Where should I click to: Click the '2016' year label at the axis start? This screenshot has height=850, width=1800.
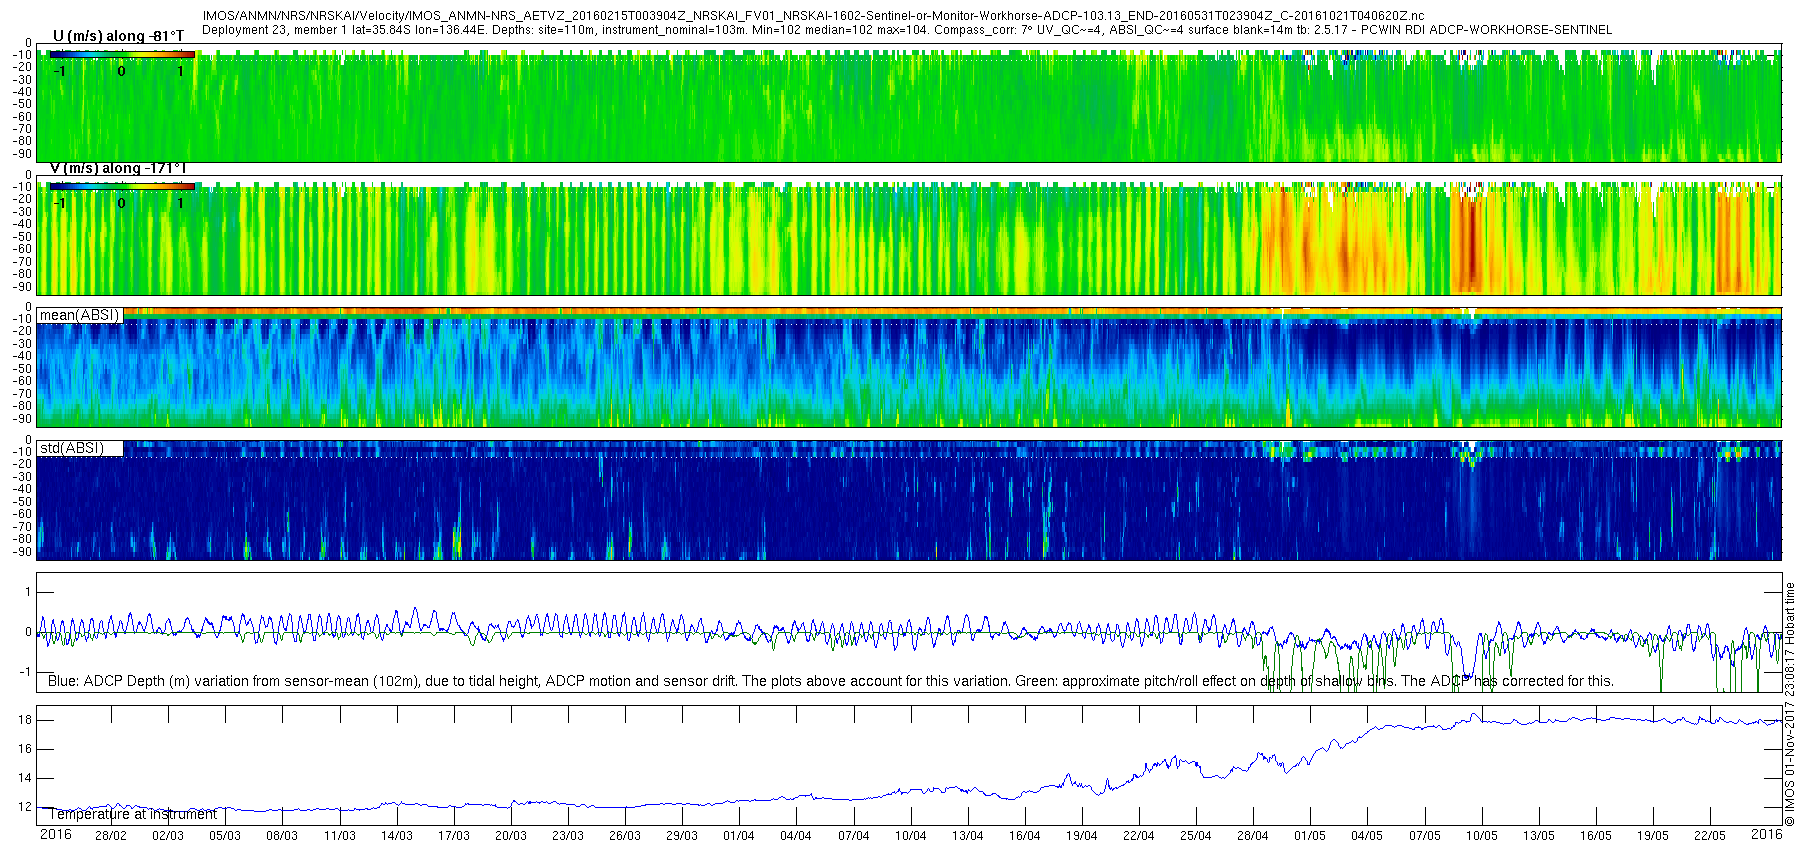[x=55, y=835]
